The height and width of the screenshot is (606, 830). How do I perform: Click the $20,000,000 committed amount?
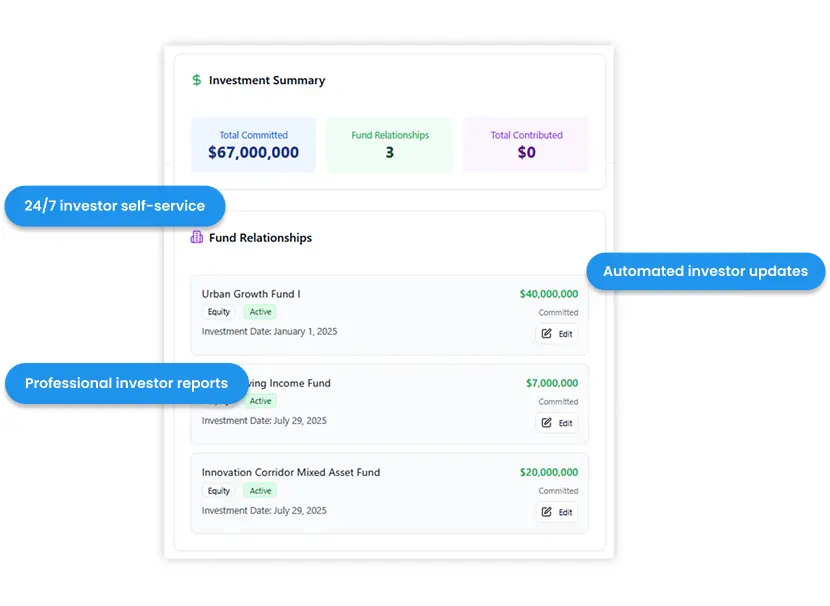point(548,472)
